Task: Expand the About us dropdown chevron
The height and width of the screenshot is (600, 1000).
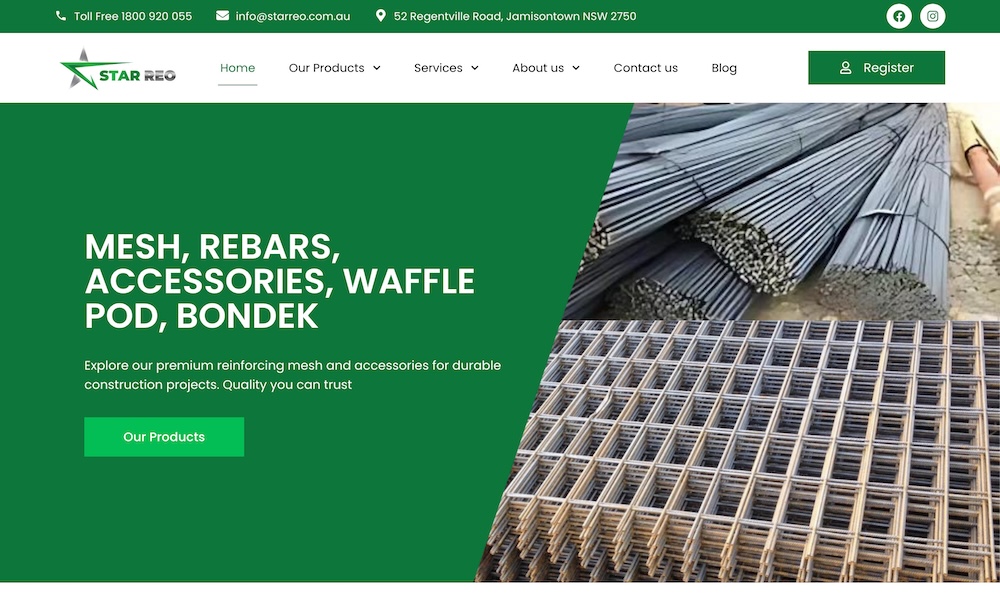Action: (x=576, y=68)
